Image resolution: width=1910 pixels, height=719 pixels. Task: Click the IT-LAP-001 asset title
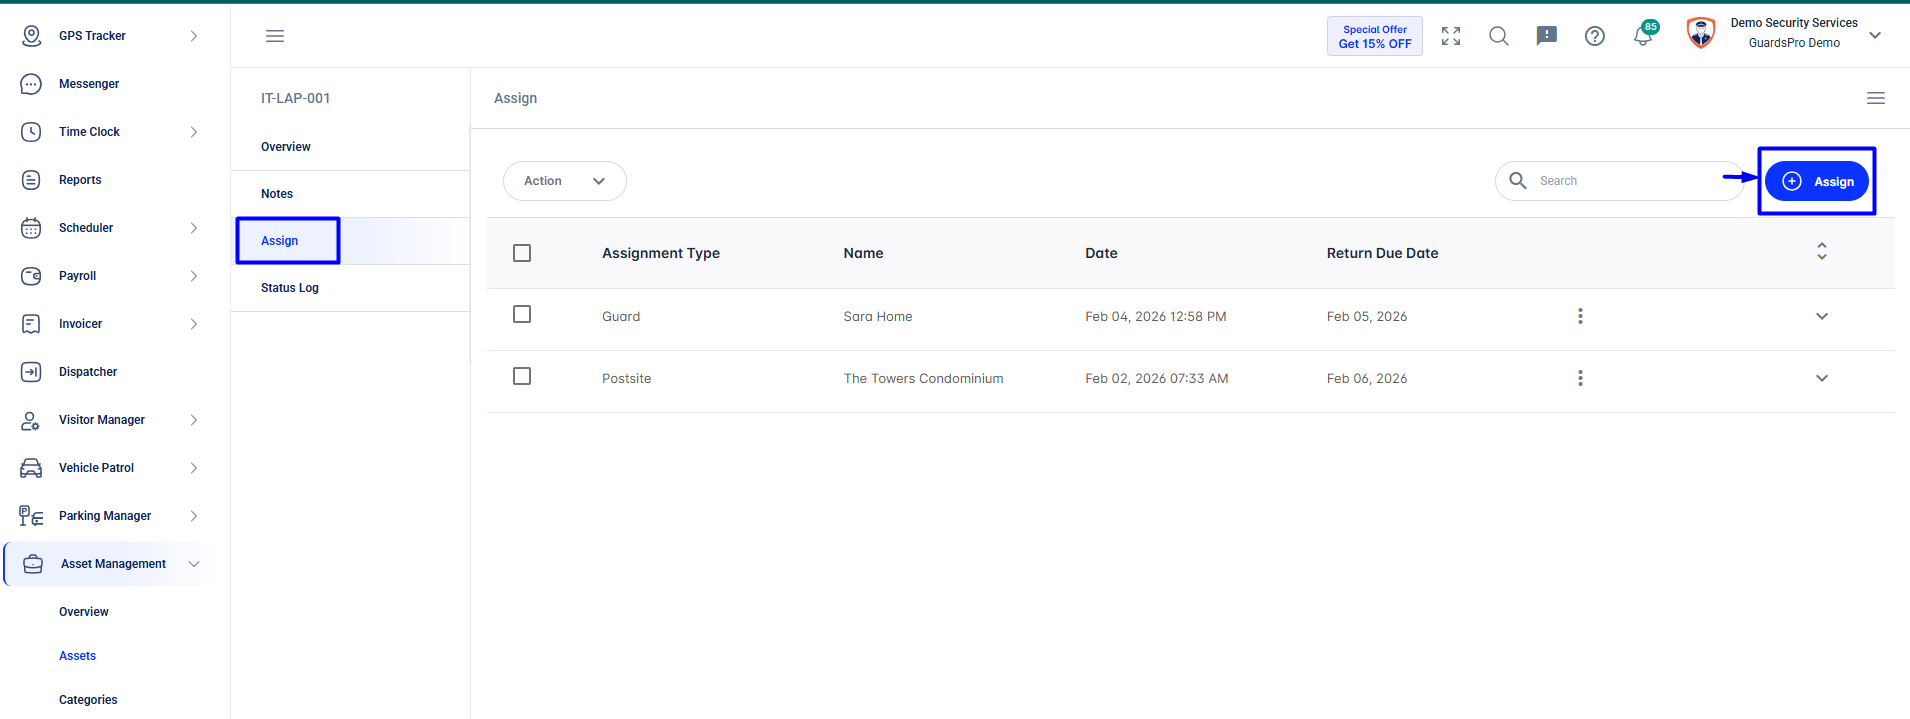tap(295, 98)
